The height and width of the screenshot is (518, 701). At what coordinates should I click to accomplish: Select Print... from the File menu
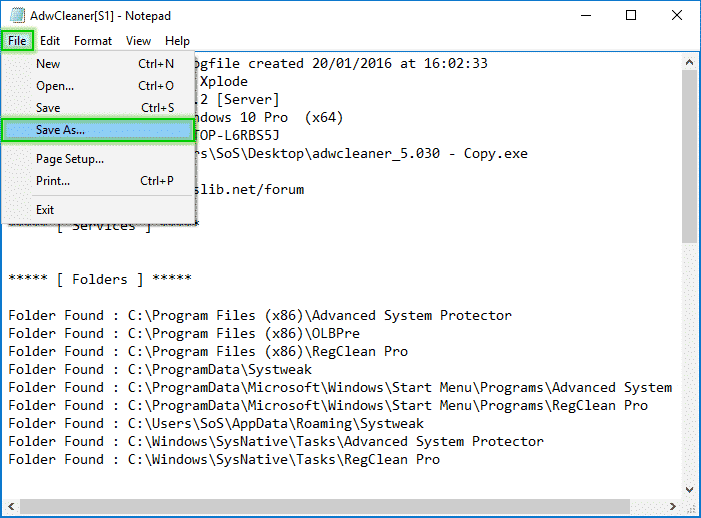[53, 181]
